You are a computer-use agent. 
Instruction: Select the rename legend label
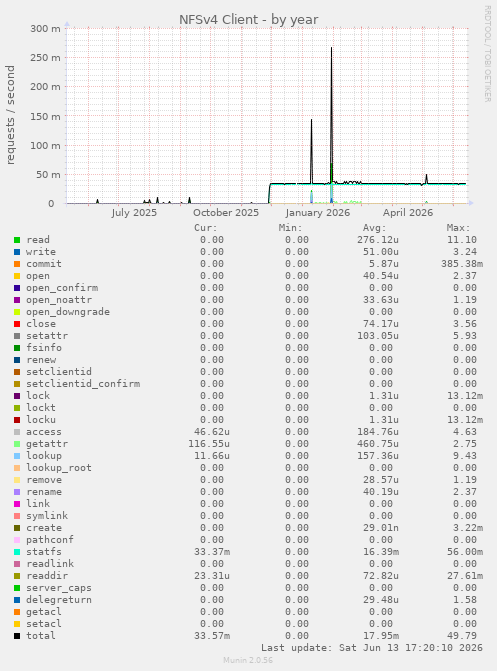click(44, 492)
